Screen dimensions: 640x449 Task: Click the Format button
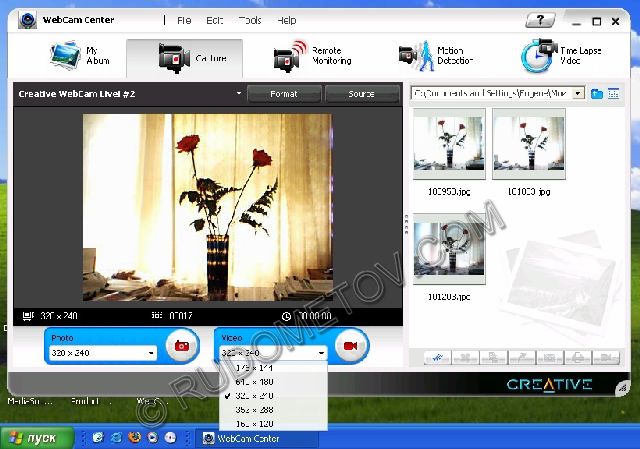click(284, 94)
